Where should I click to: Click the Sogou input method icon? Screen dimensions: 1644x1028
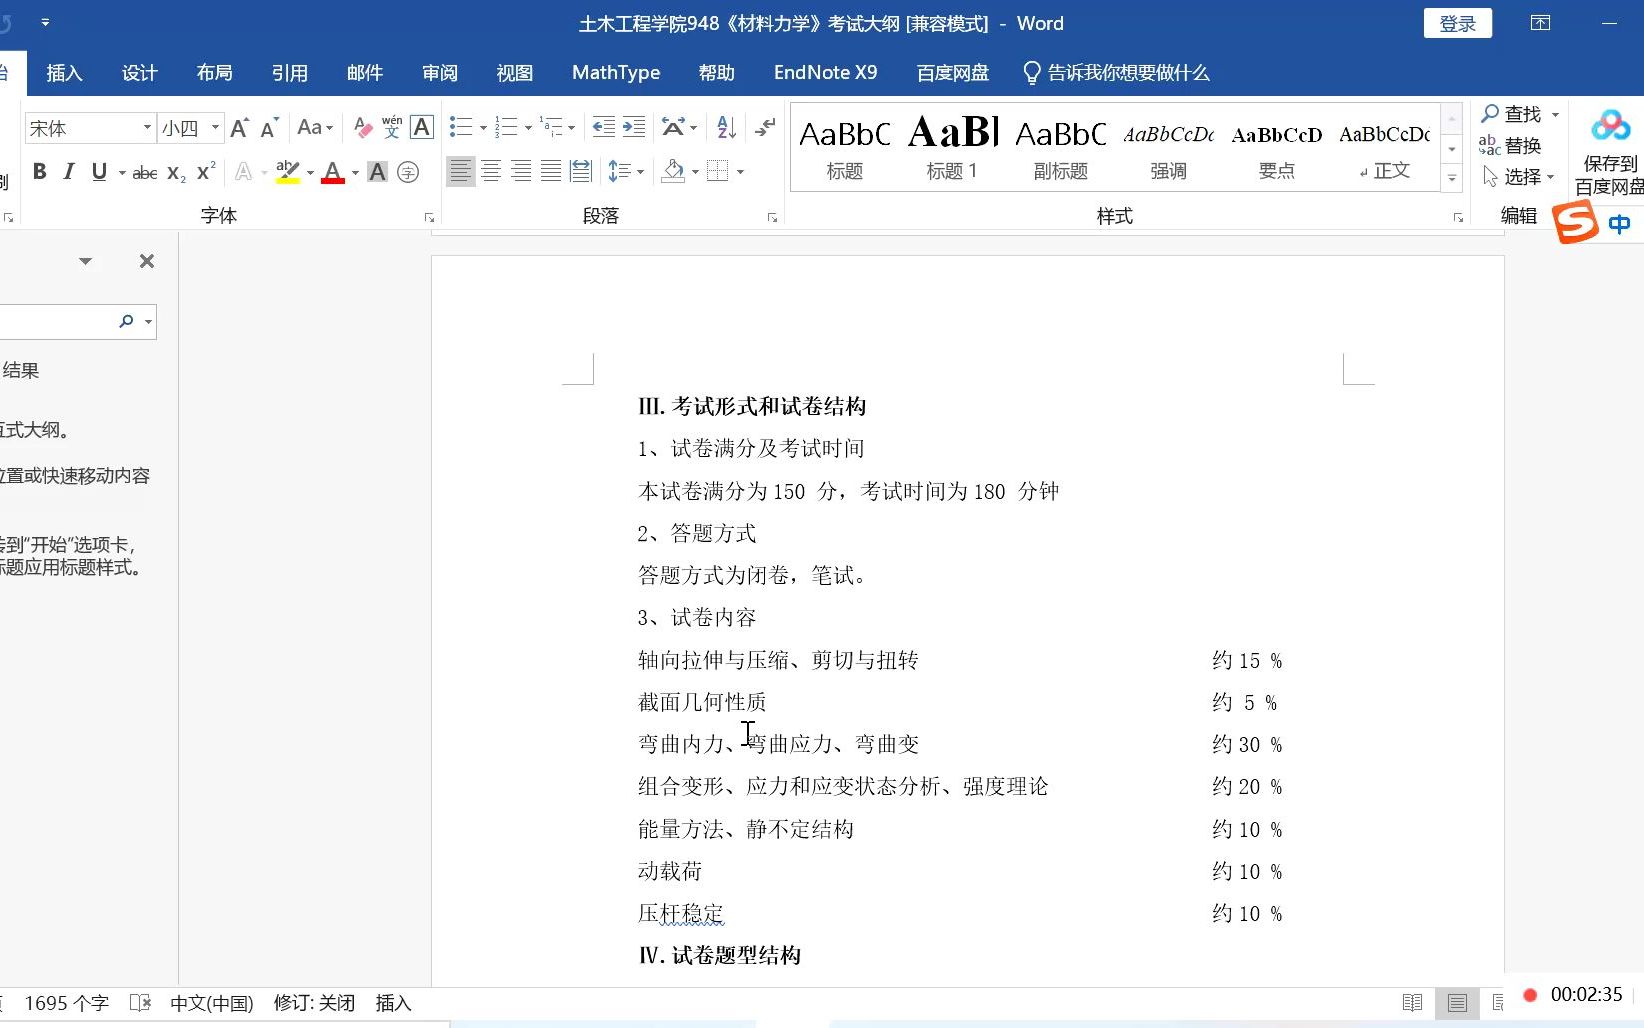click(1576, 222)
